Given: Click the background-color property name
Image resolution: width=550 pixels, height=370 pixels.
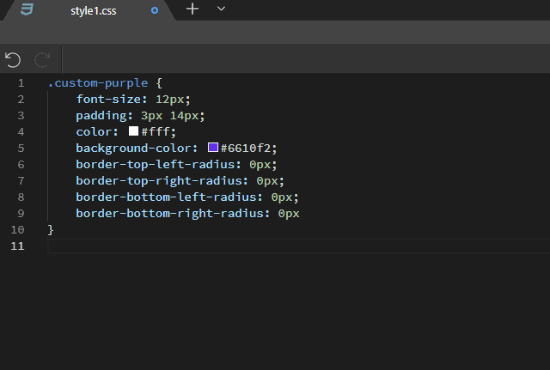Looking at the screenshot, I should click(133, 148).
